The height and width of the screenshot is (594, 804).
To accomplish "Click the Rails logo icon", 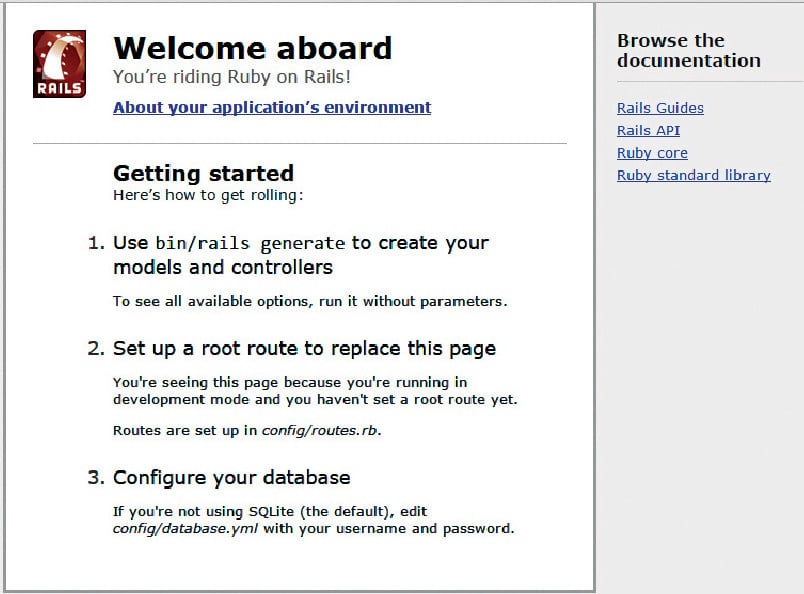I will (59, 63).
